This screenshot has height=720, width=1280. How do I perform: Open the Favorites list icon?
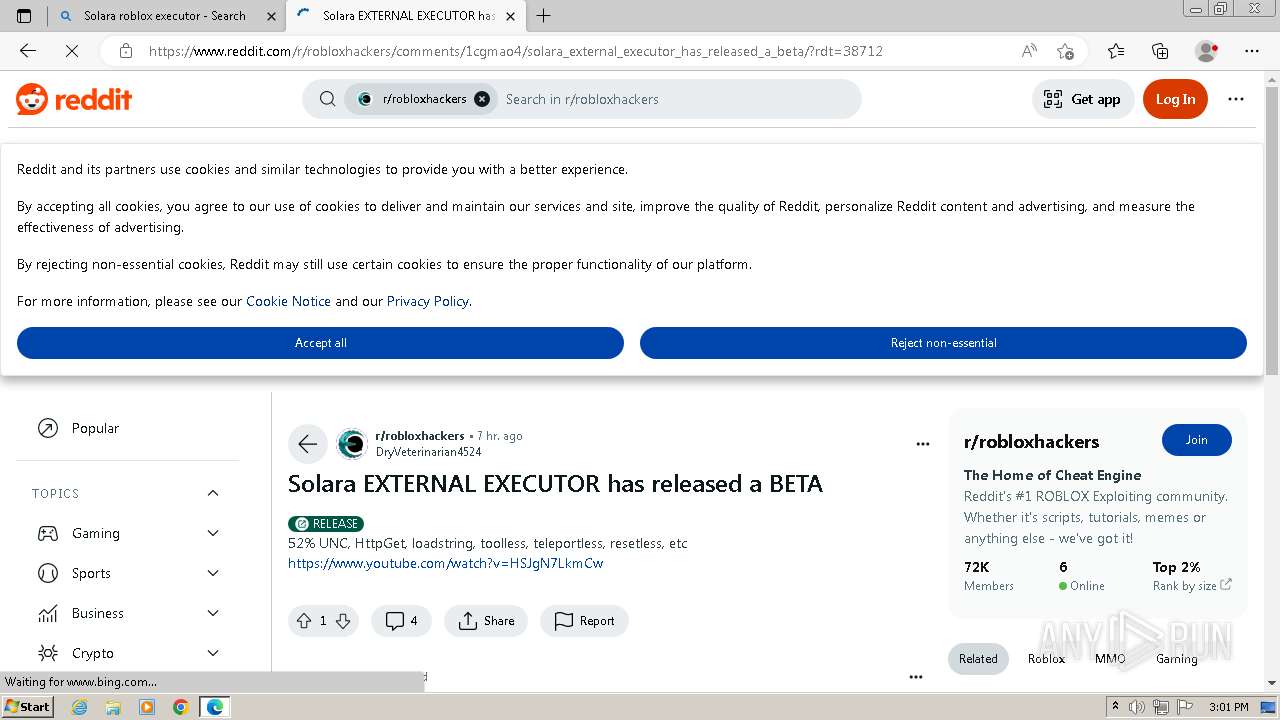click(1116, 51)
